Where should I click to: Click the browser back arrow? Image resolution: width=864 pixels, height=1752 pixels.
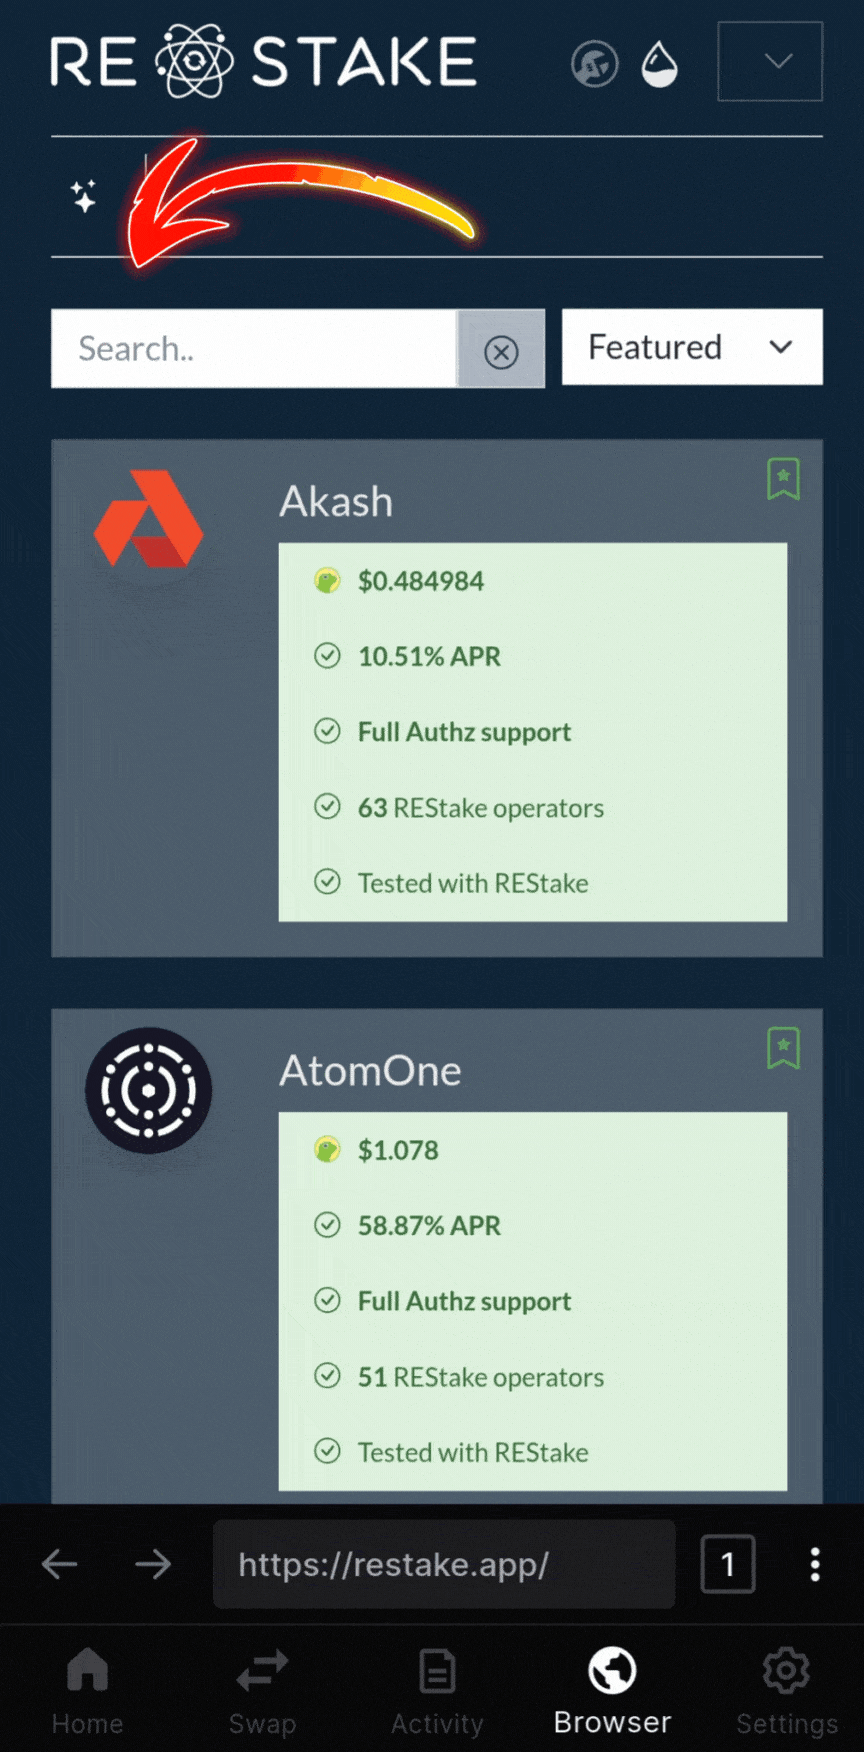coord(58,1564)
